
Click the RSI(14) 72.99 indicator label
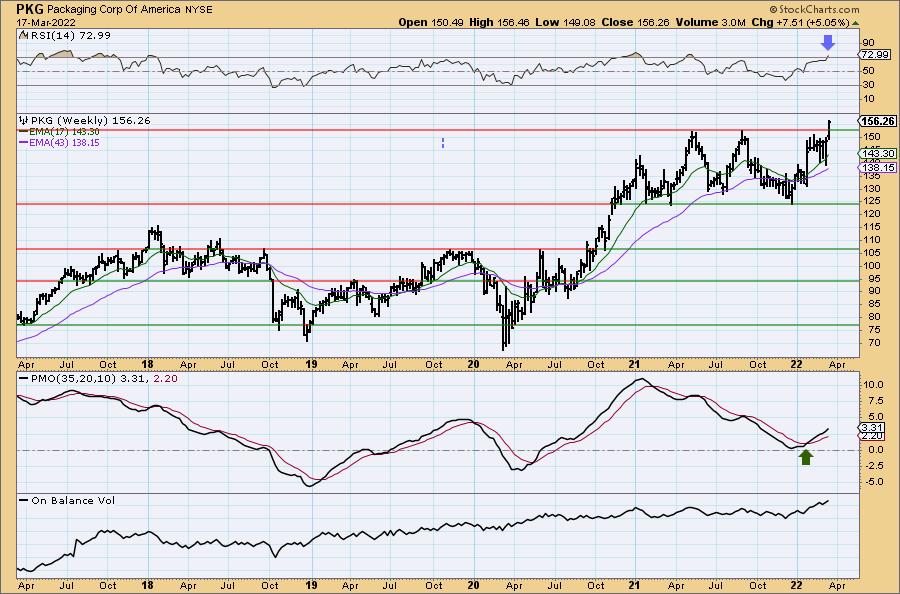click(71, 36)
